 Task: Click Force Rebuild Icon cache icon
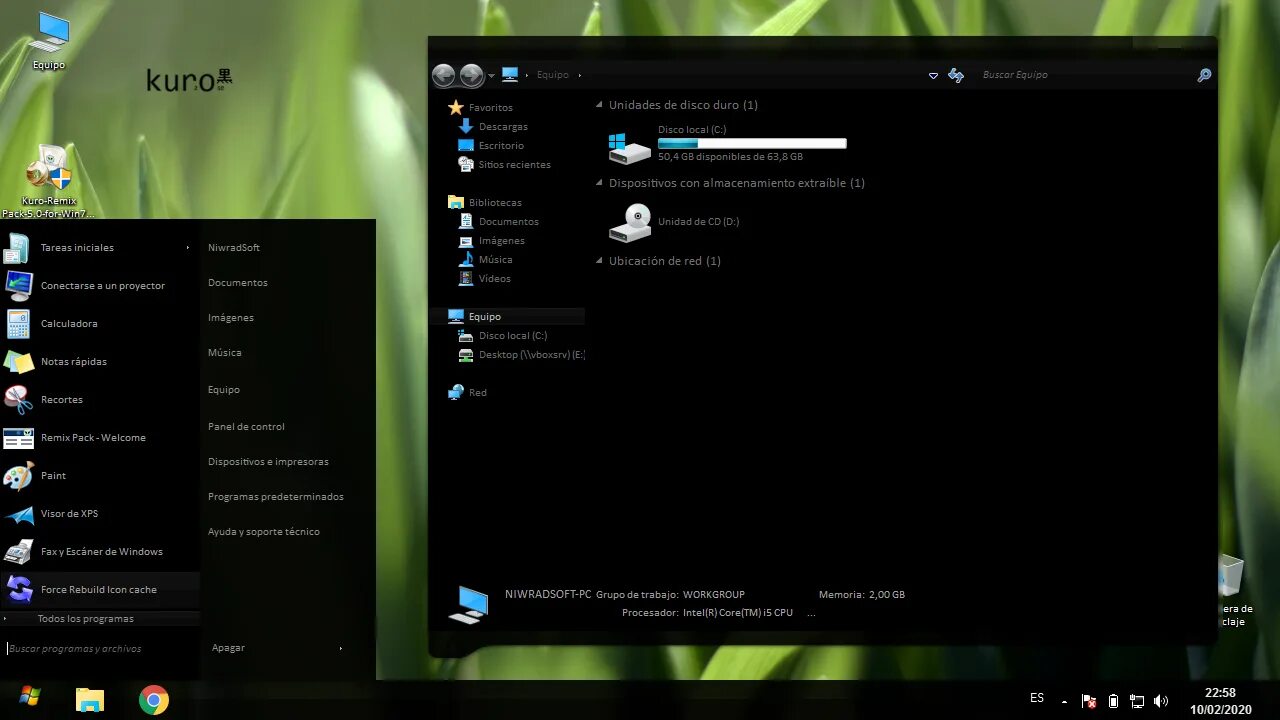click(18, 590)
